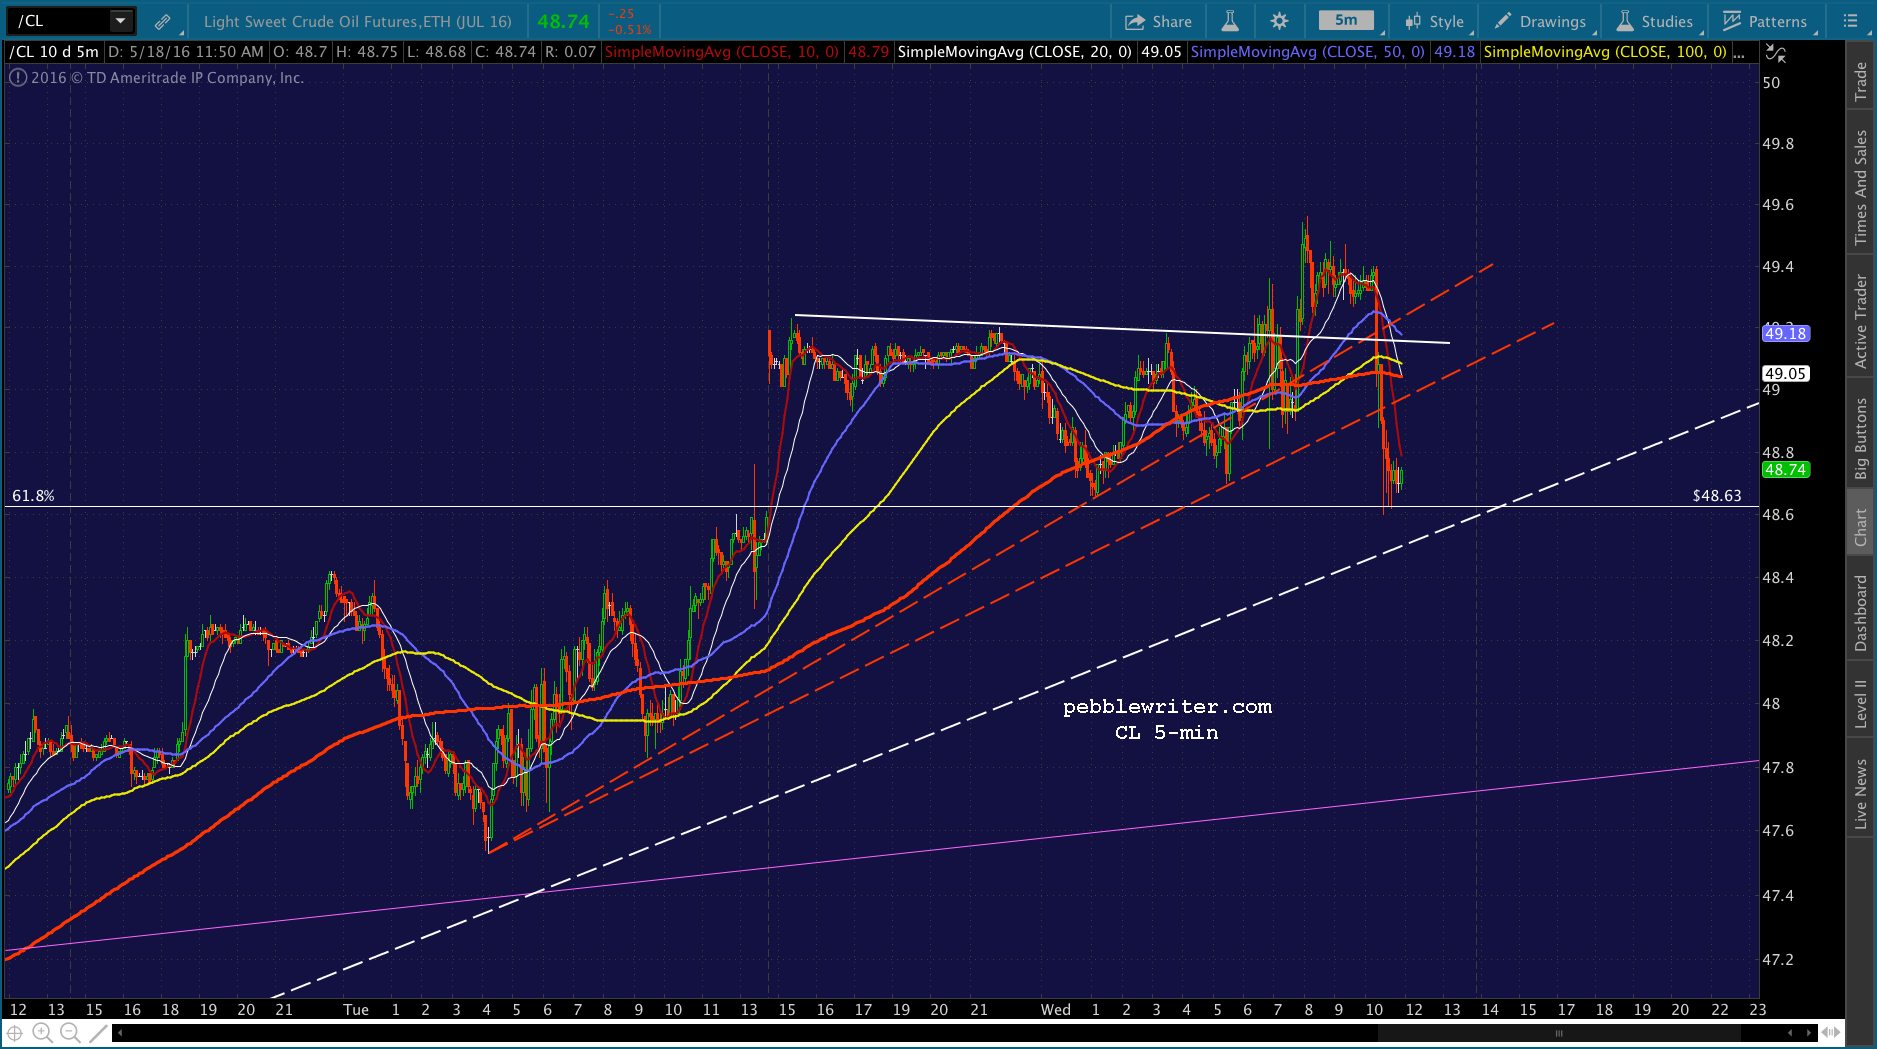
Task: Click the white SimpleMovingAvg (CLOSE, 20, 0) label
Action: click(x=1015, y=52)
